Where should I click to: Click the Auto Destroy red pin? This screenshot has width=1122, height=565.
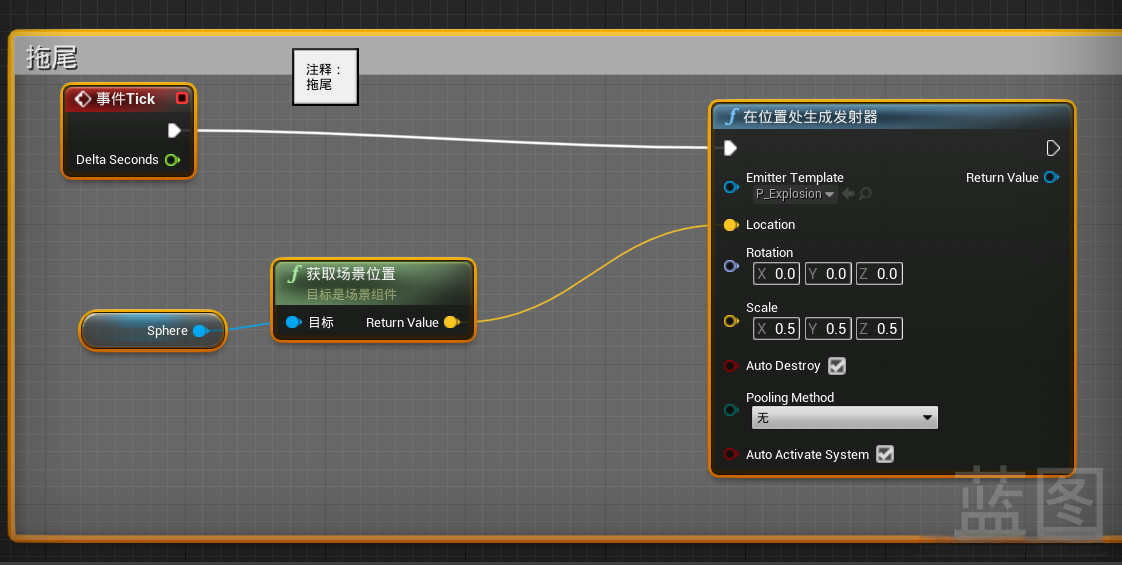731,366
